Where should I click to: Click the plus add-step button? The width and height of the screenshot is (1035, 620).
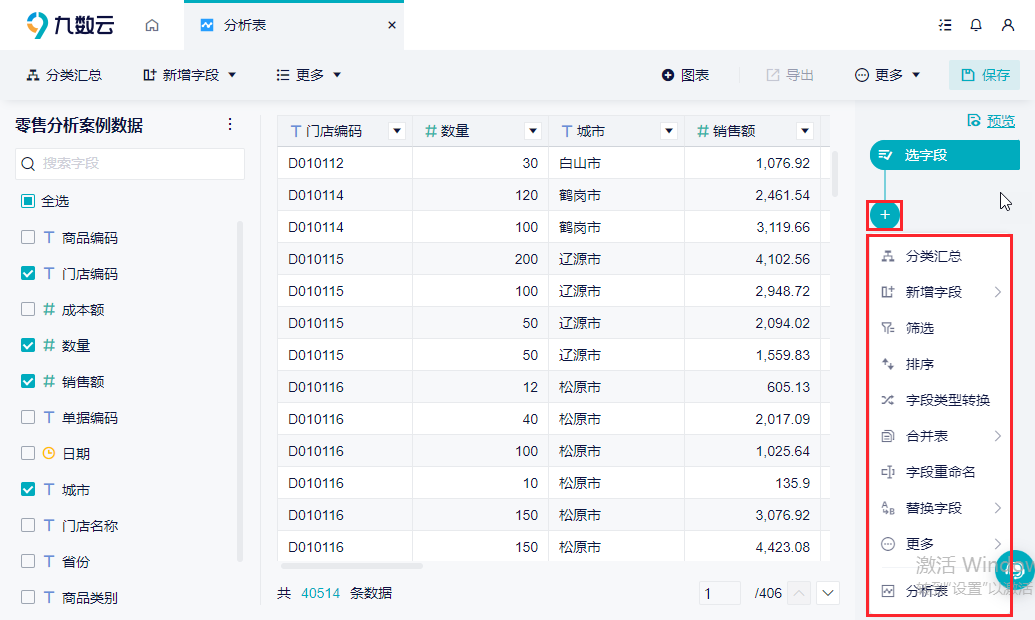pyautogui.click(x=885, y=215)
